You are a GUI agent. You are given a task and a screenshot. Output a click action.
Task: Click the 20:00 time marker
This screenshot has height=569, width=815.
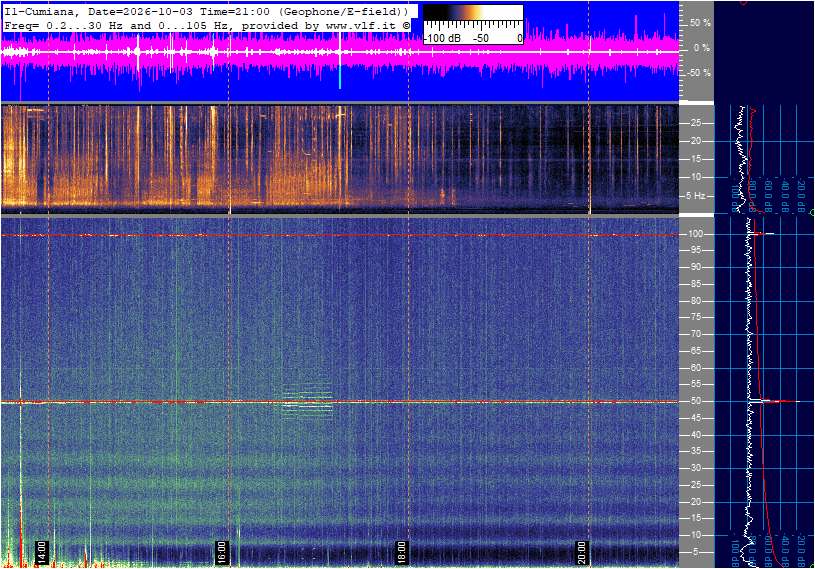click(x=581, y=552)
